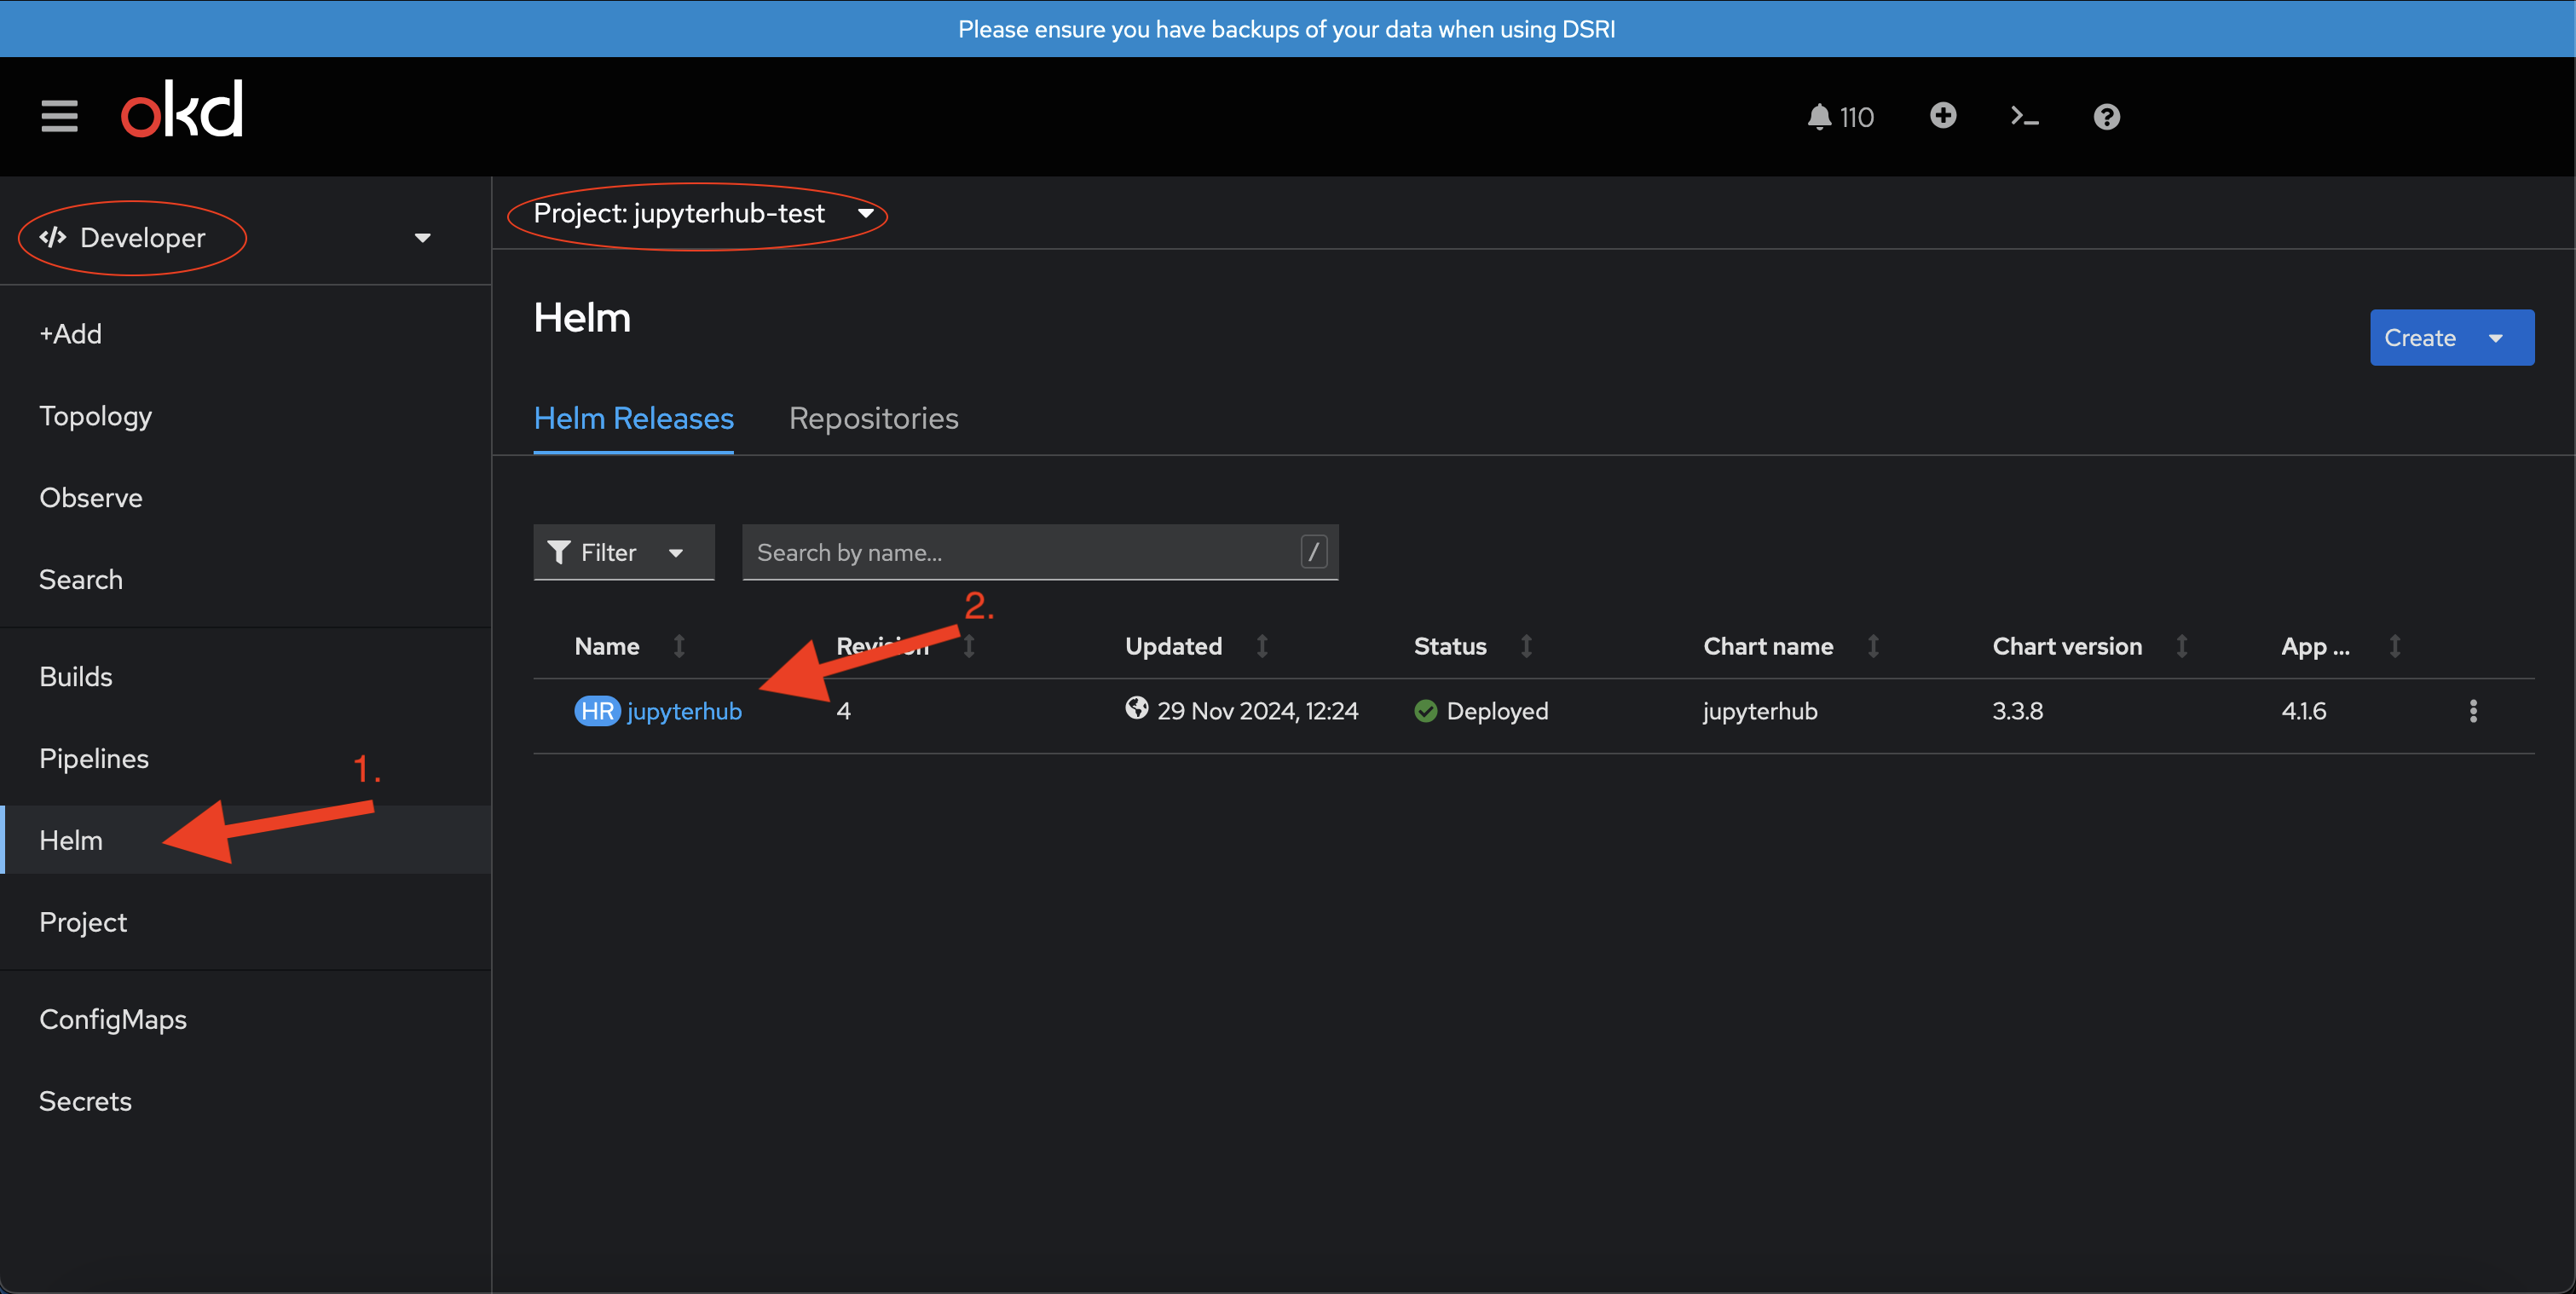Toggle the hamburger navigation menu

[59, 116]
